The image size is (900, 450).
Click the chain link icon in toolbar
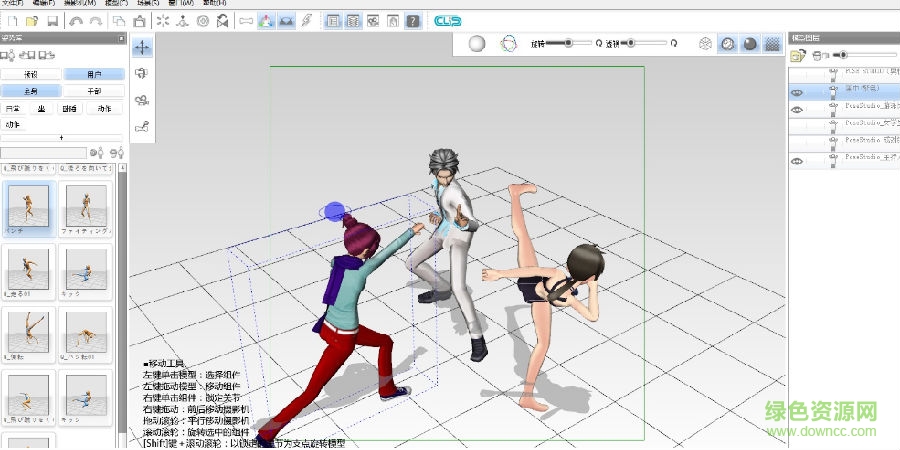[x=307, y=21]
